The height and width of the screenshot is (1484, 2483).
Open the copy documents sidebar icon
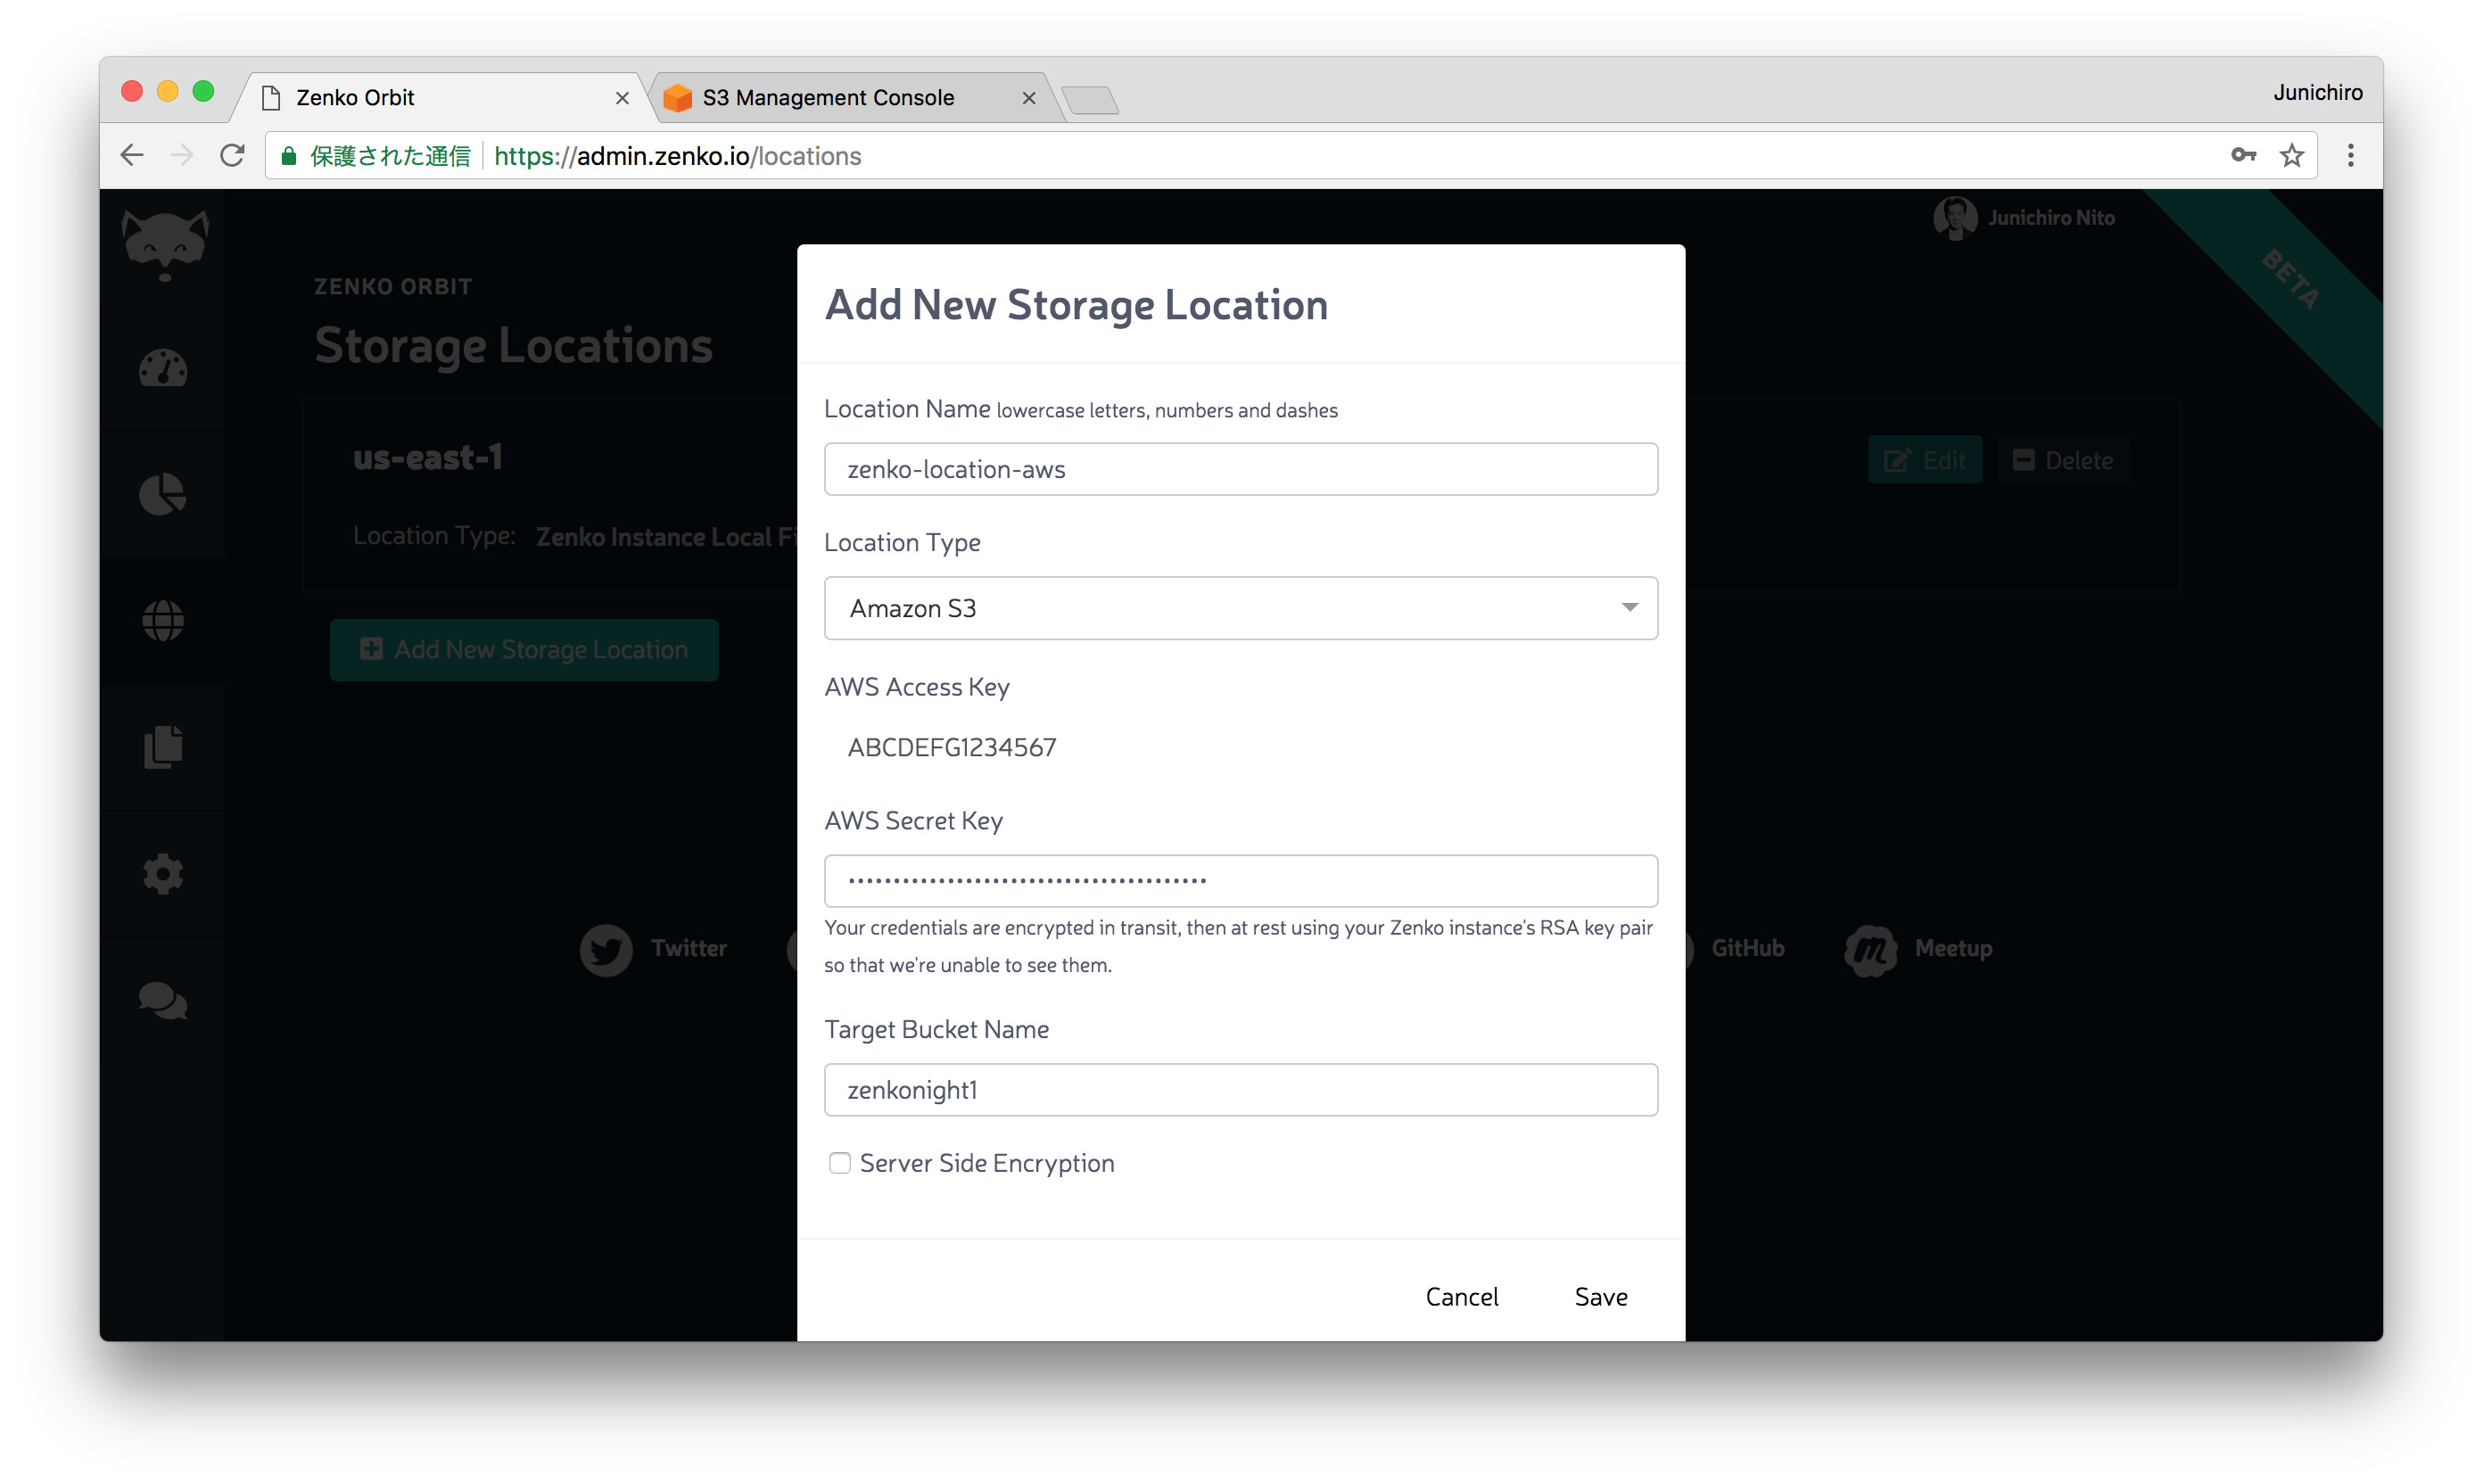pyautogui.click(x=163, y=747)
